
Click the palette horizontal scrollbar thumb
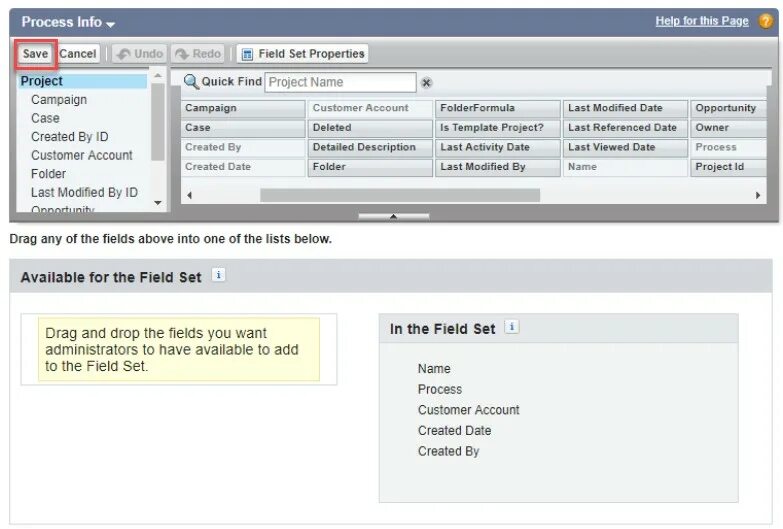400,195
